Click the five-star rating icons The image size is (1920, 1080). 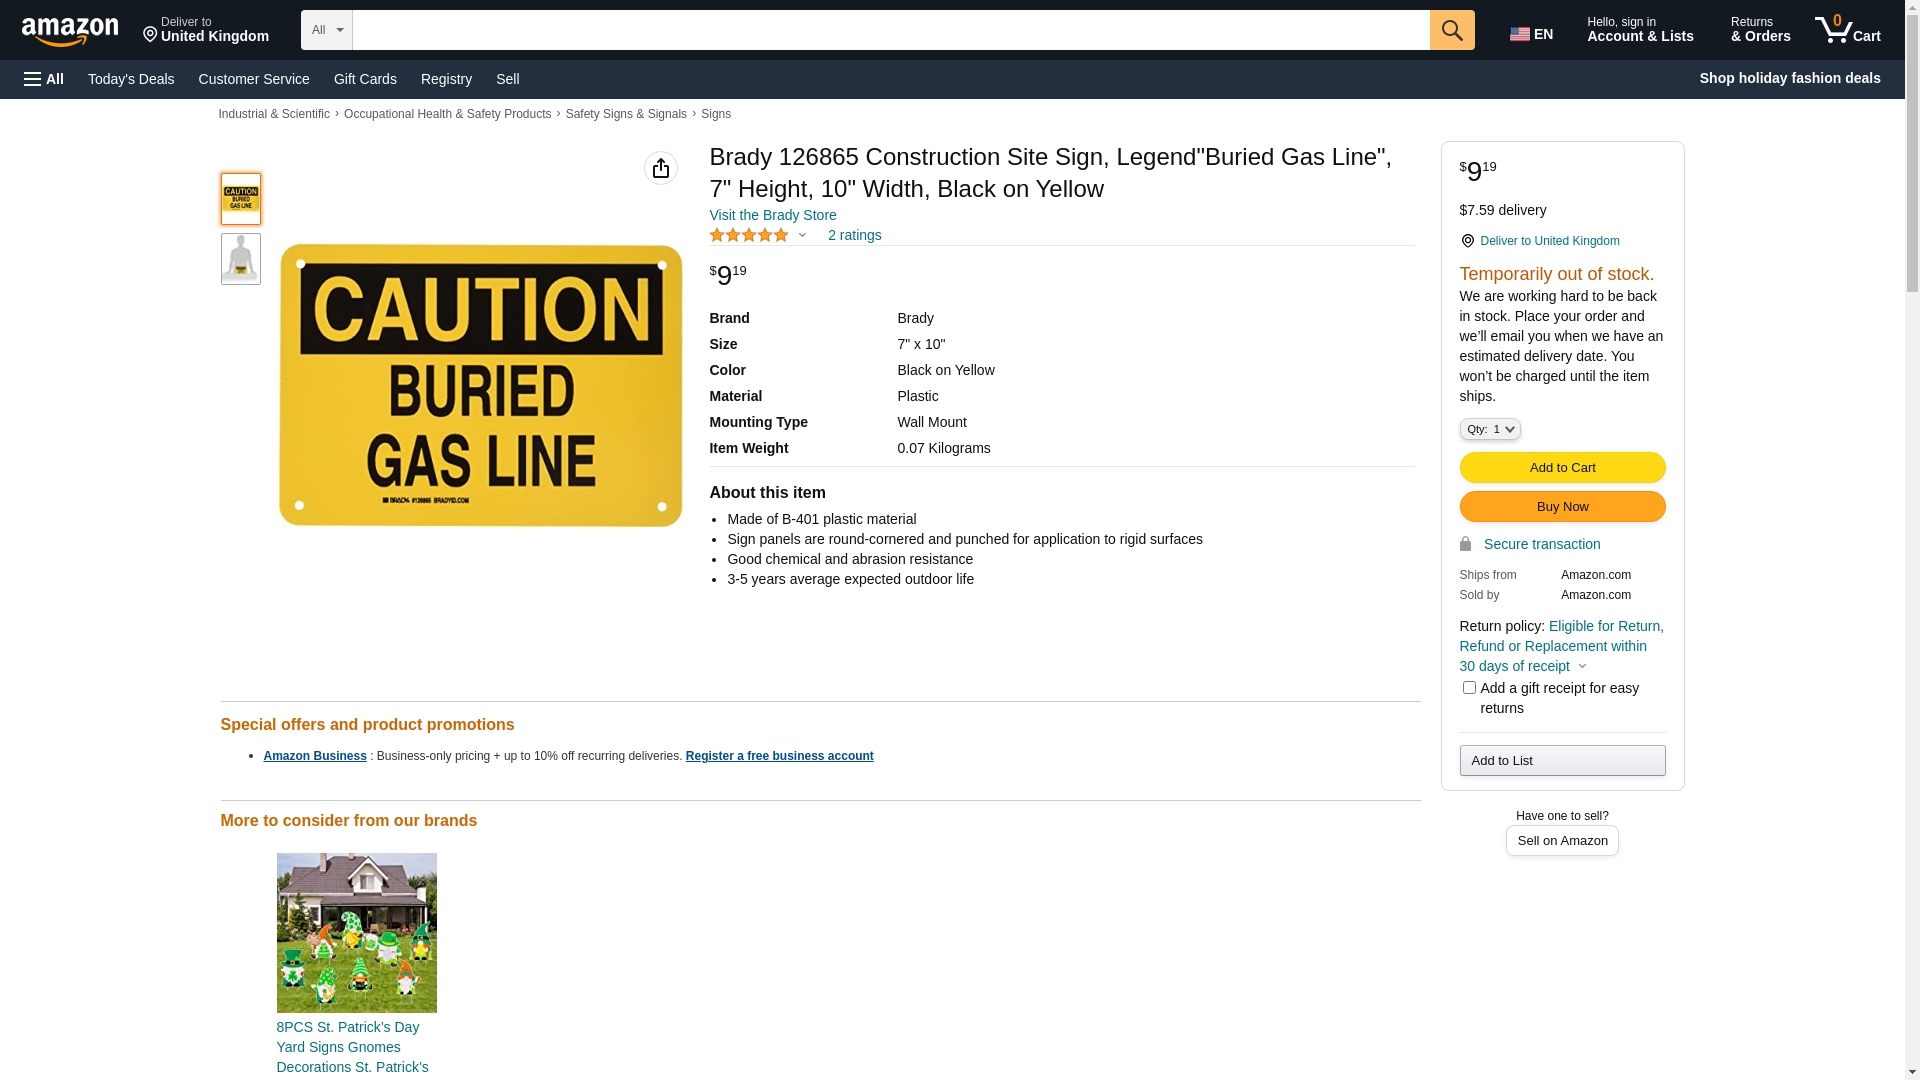tap(749, 235)
